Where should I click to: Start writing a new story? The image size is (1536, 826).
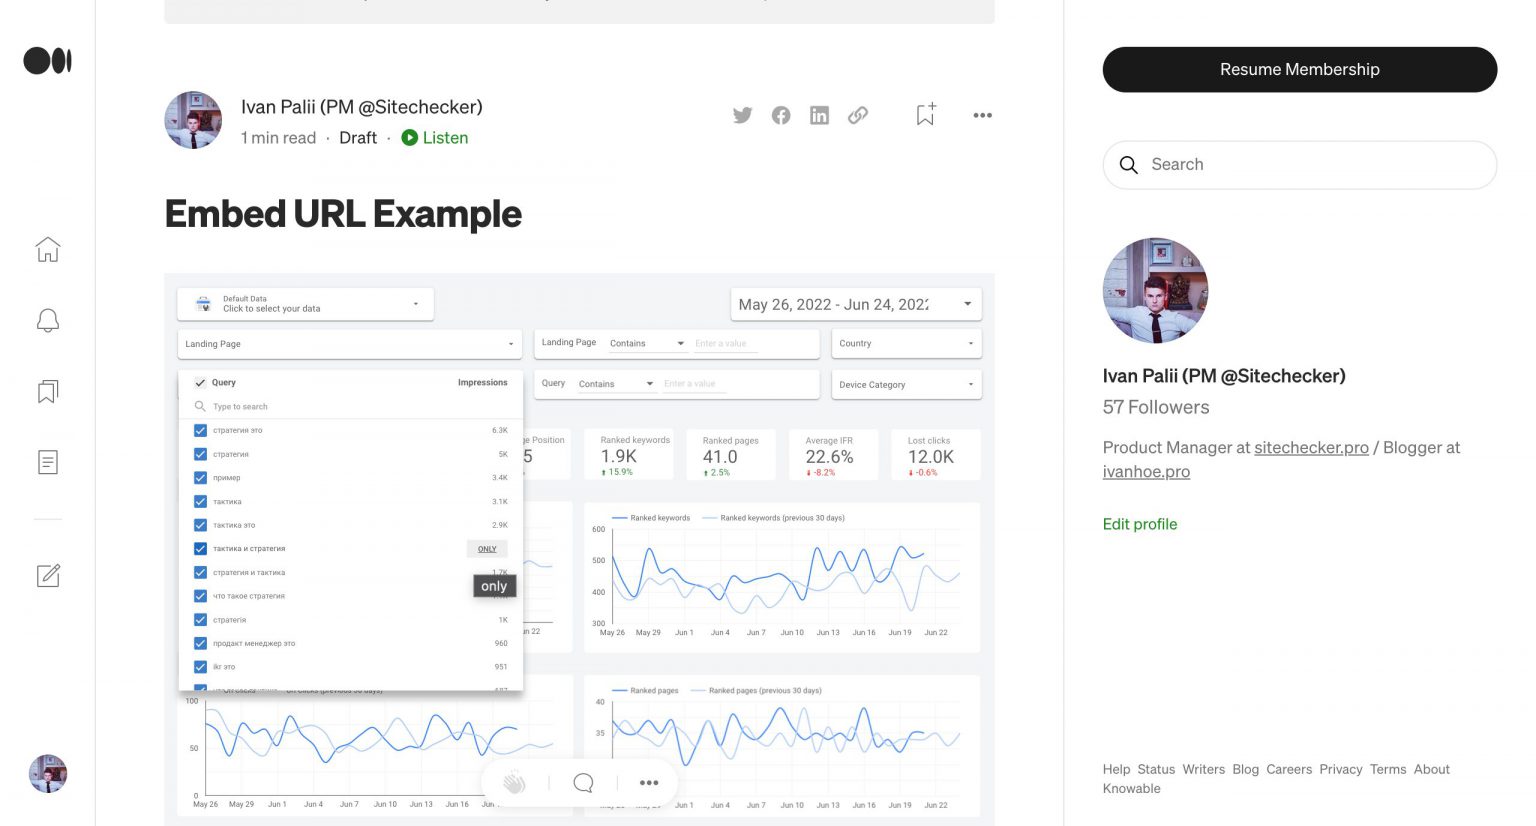click(47, 576)
